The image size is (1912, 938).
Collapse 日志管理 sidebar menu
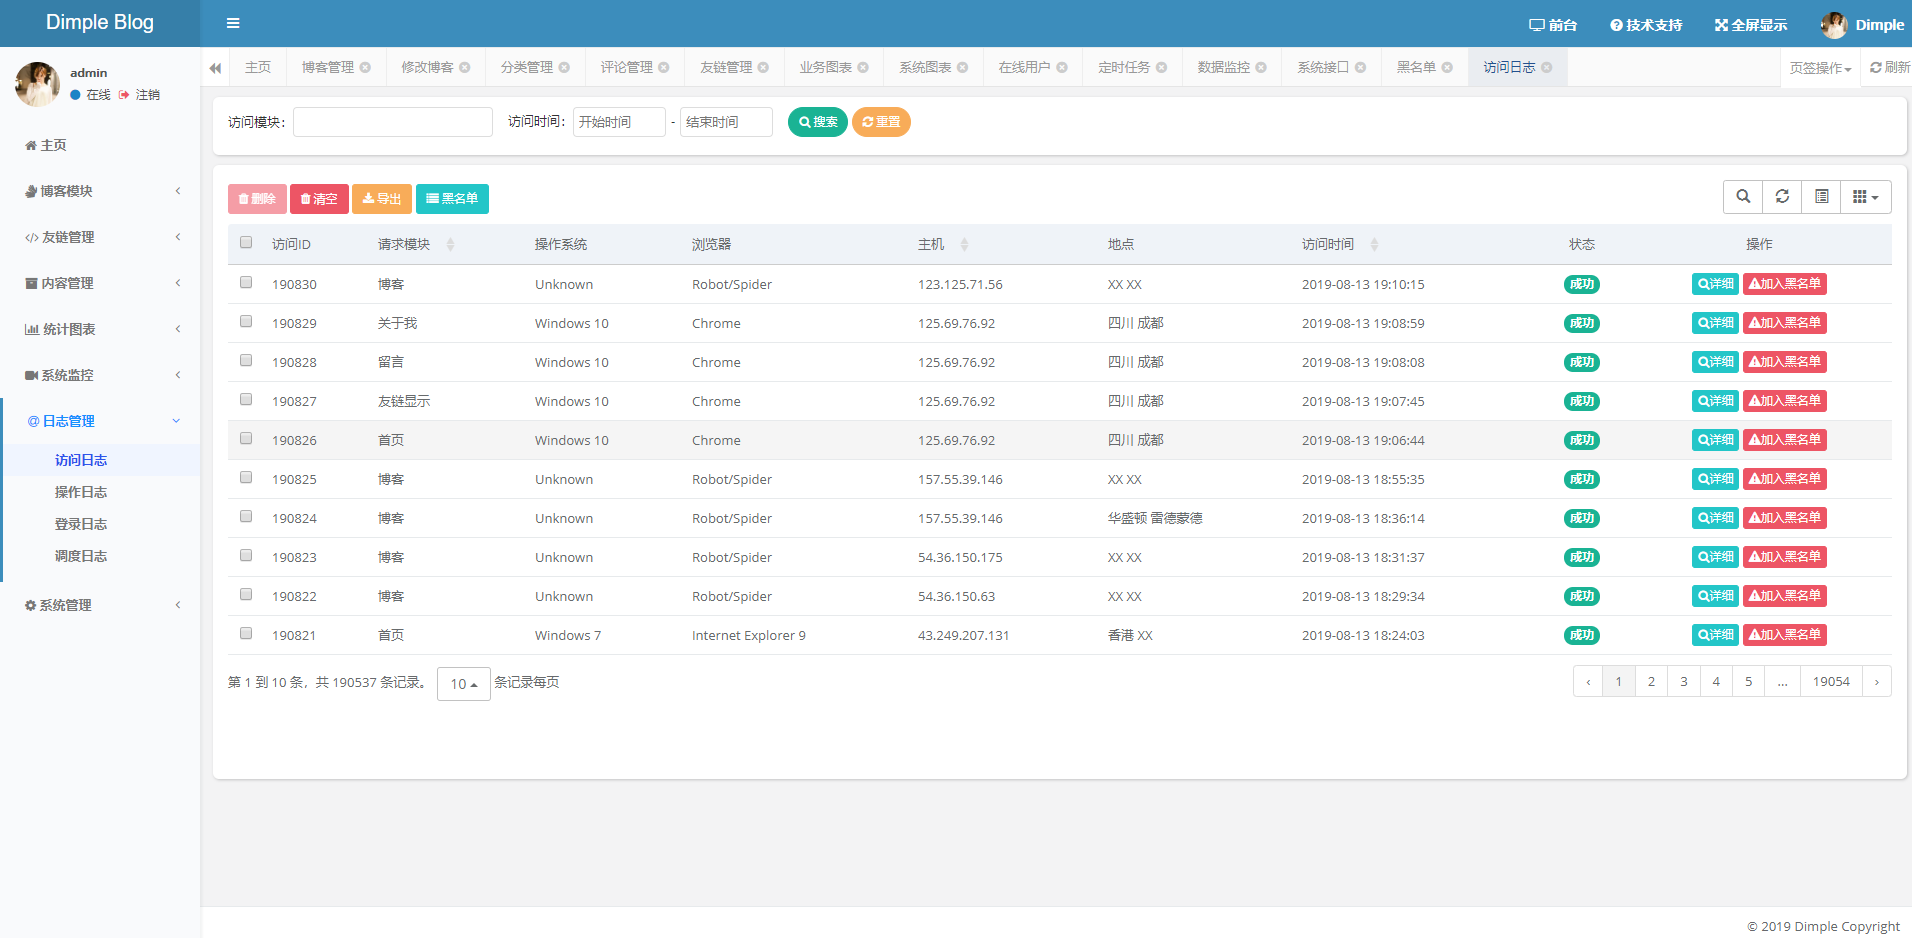click(x=100, y=421)
